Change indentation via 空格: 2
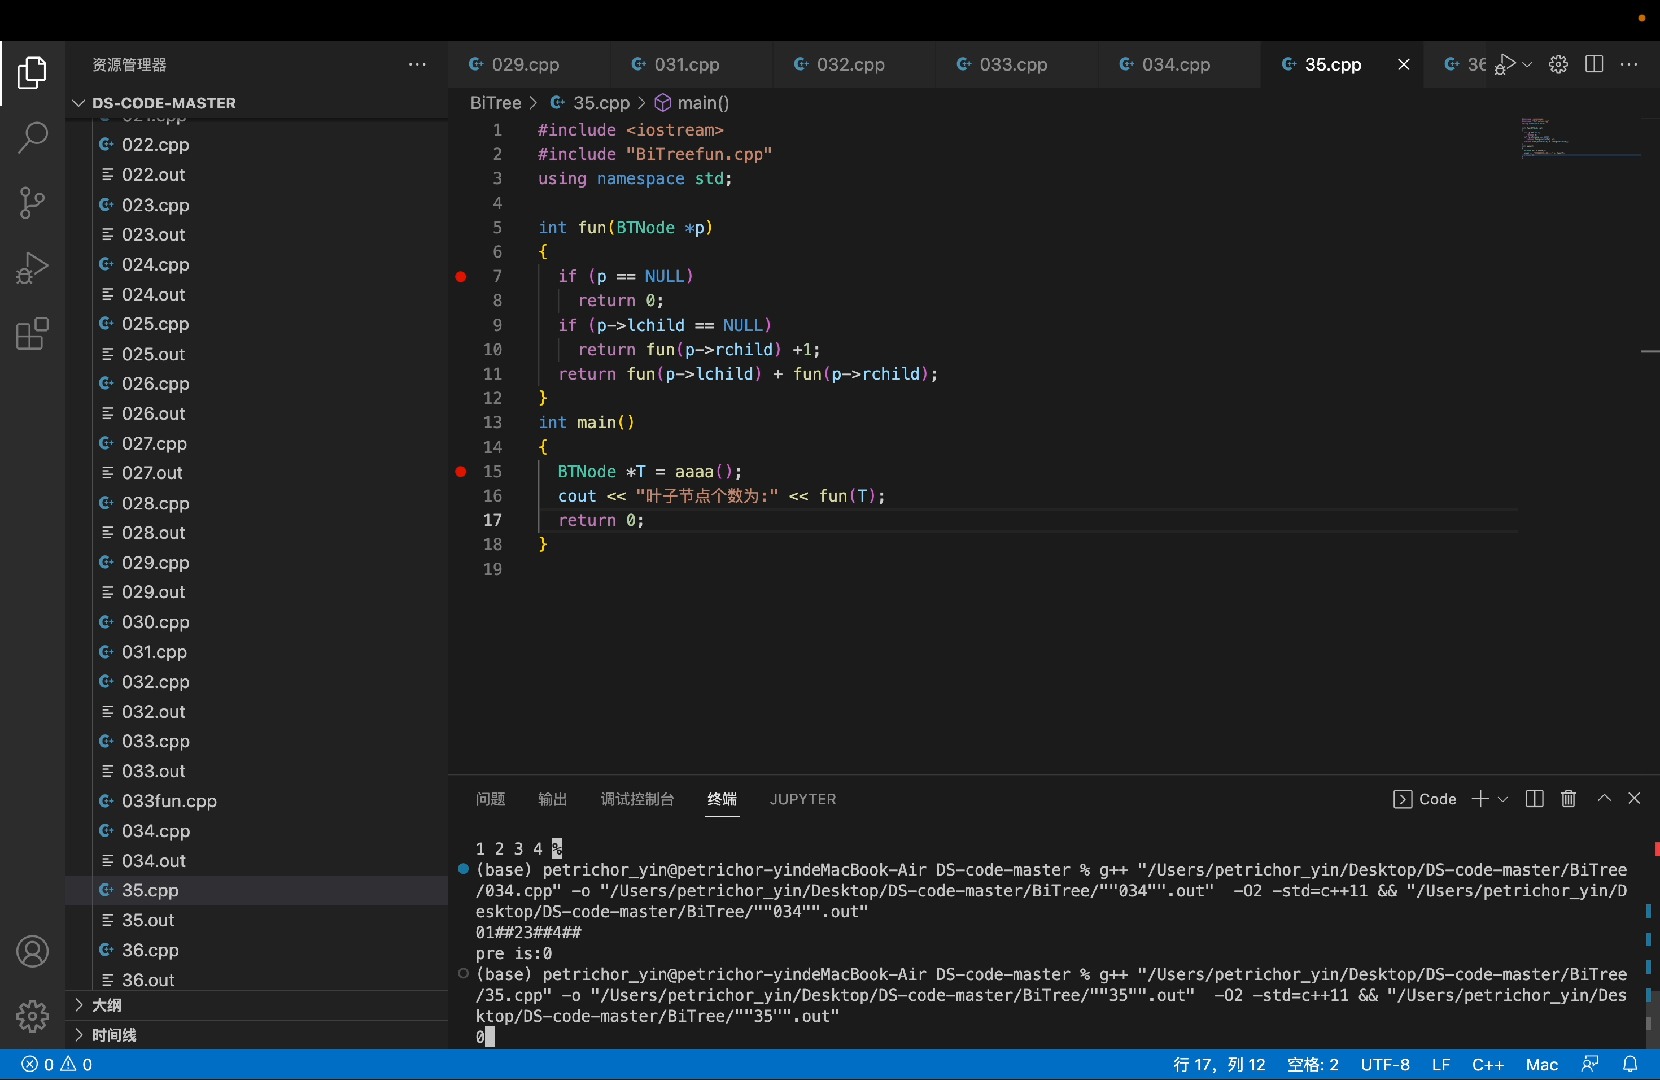This screenshot has width=1660, height=1080. [x=1313, y=1065]
